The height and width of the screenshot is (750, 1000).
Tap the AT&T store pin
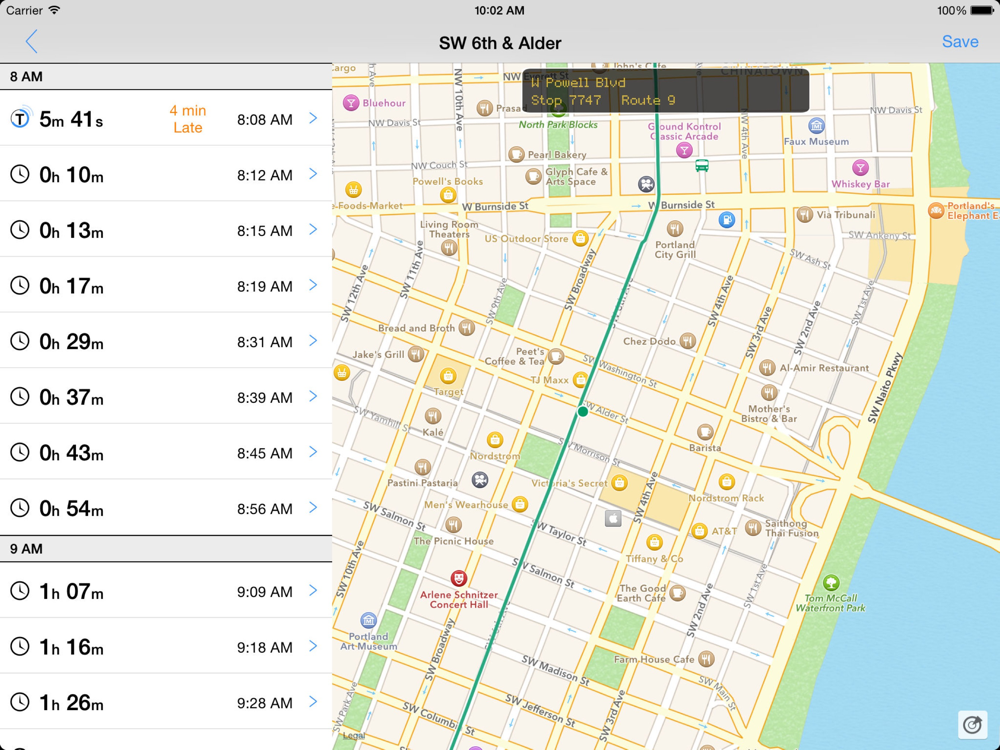(x=700, y=531)
